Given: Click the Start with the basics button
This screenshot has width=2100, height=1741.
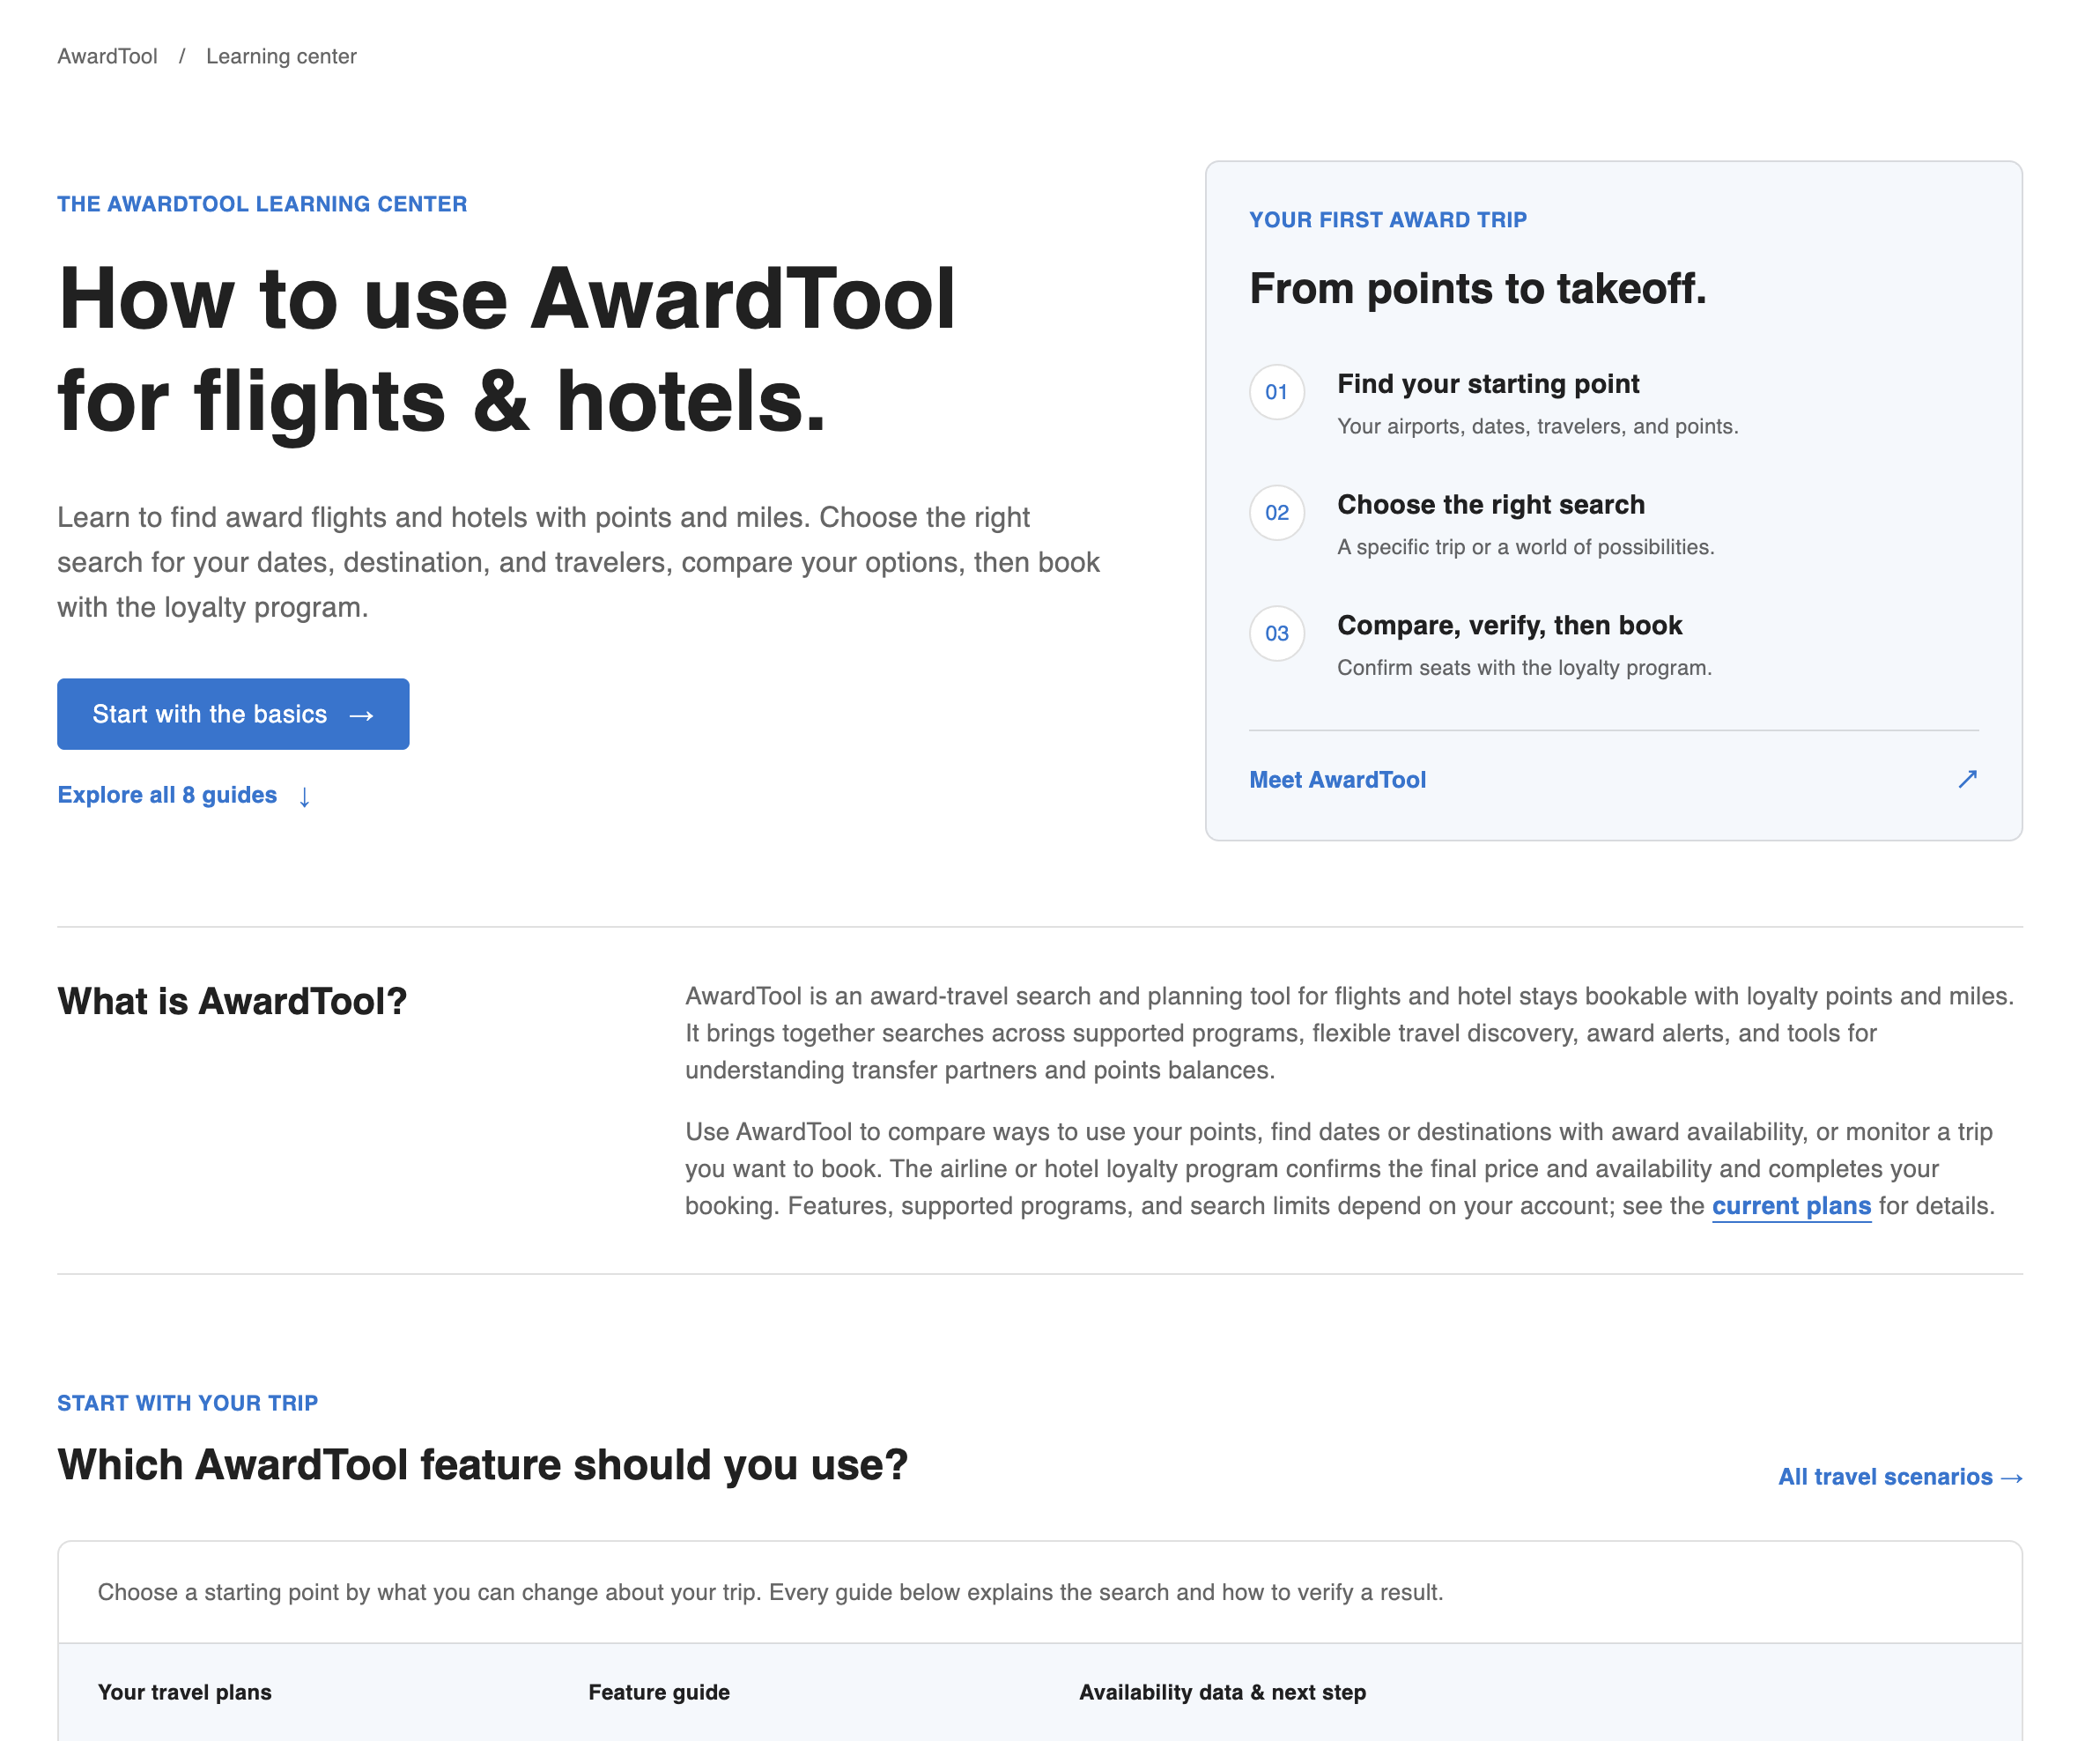Looking at the screenshot, I should [x=233, y=714].
